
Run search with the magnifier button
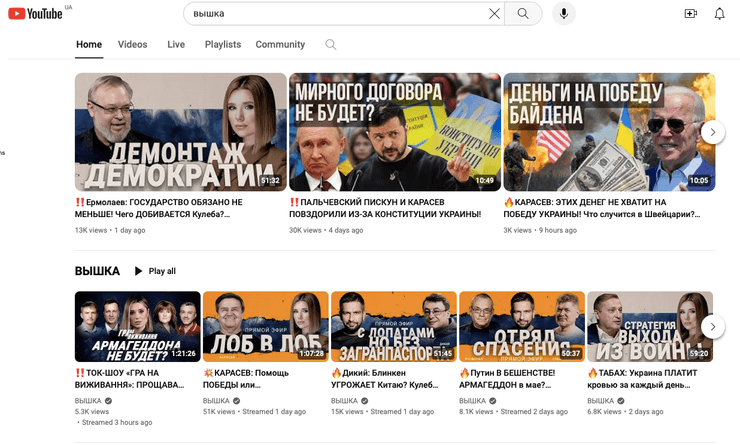pos(523,14)
